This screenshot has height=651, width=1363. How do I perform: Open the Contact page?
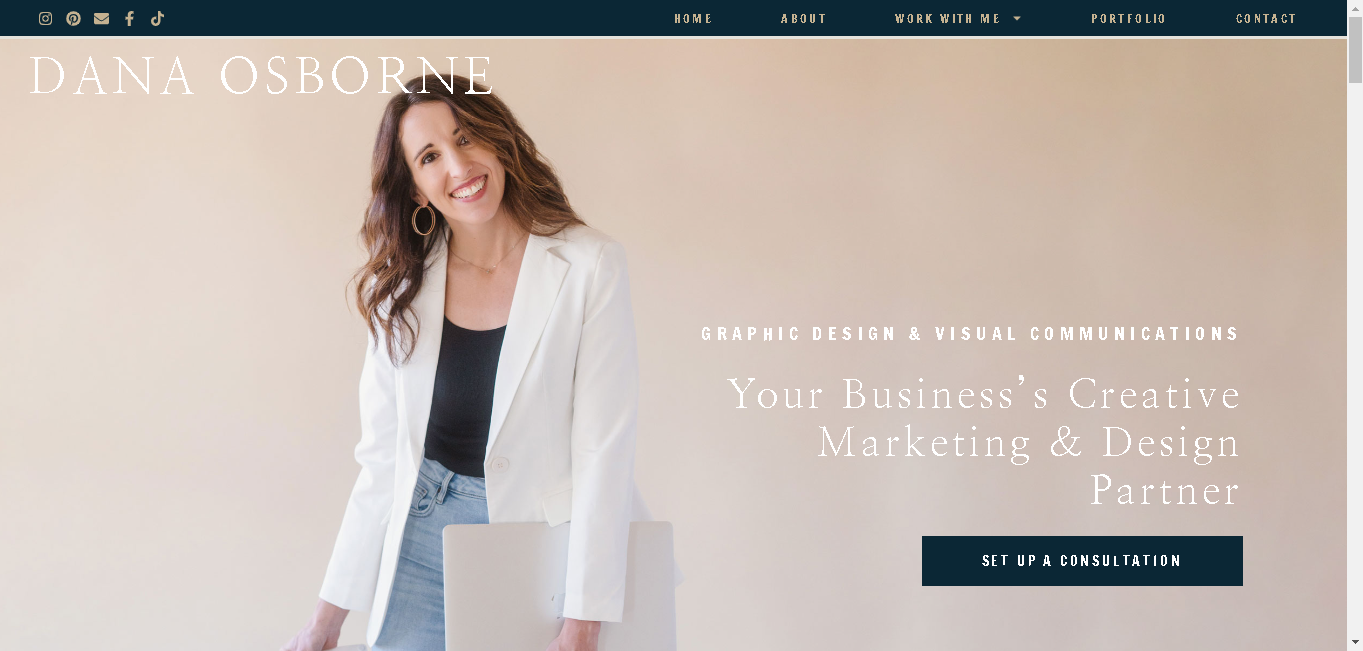point(1266,19)
